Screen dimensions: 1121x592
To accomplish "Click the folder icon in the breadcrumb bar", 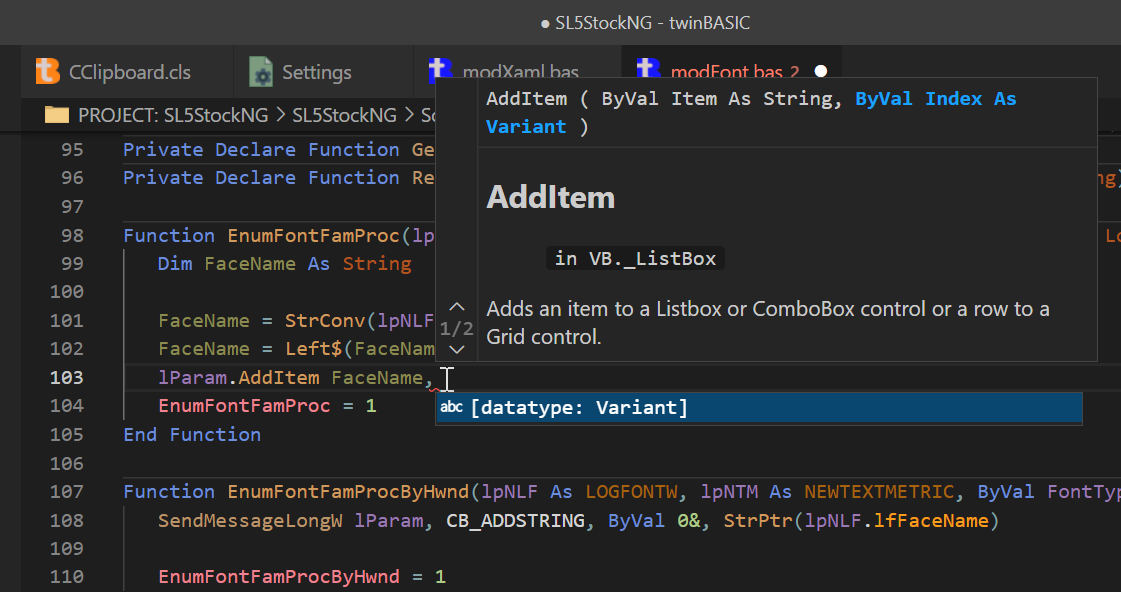I will (56, 115).
